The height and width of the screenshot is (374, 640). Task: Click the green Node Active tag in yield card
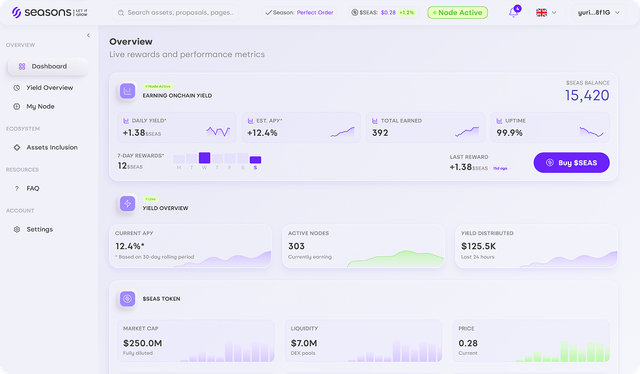[158, 86]
